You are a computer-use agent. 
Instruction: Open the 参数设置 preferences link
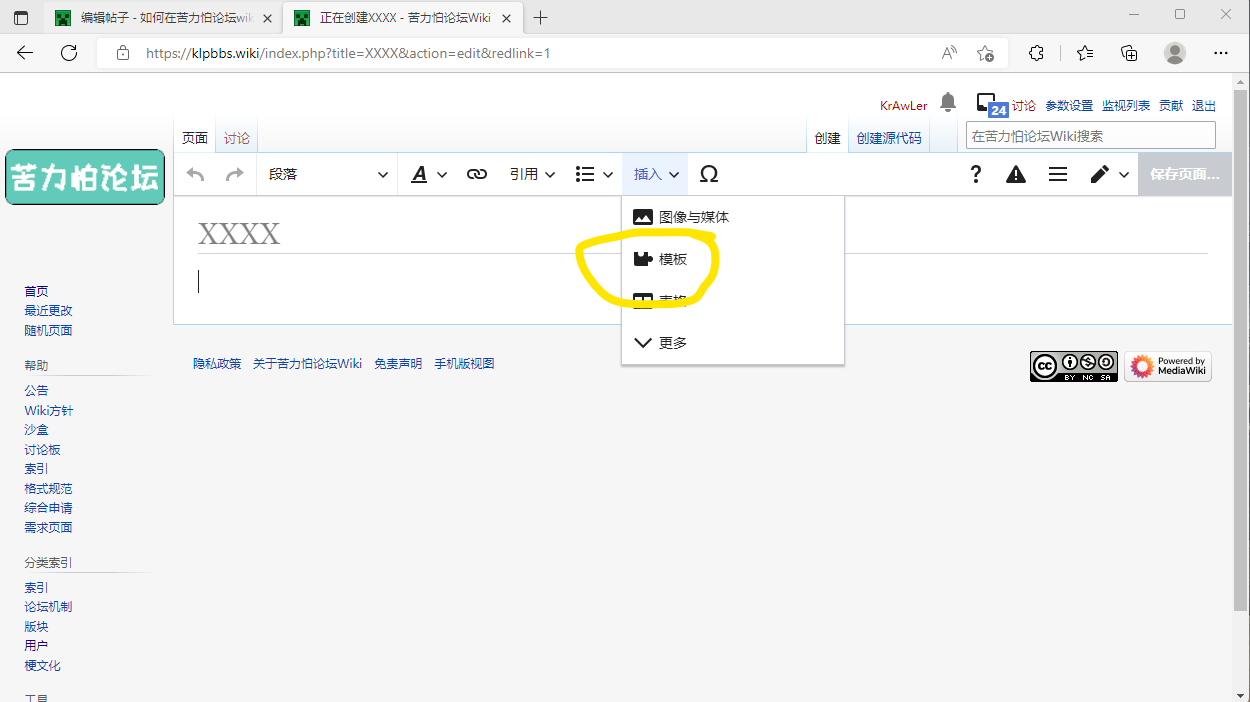coord(1069,106)
